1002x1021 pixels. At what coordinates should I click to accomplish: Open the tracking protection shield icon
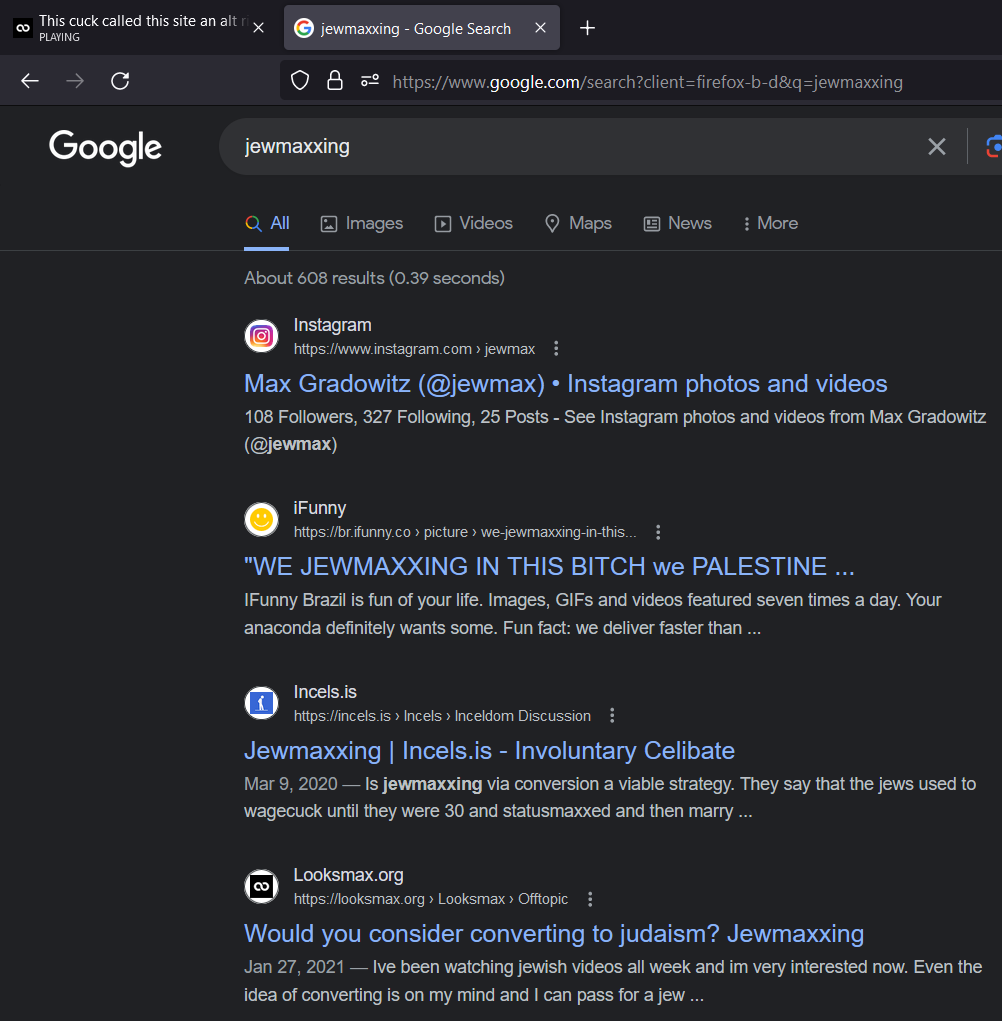pyautogui.click(x=300, y=81)
